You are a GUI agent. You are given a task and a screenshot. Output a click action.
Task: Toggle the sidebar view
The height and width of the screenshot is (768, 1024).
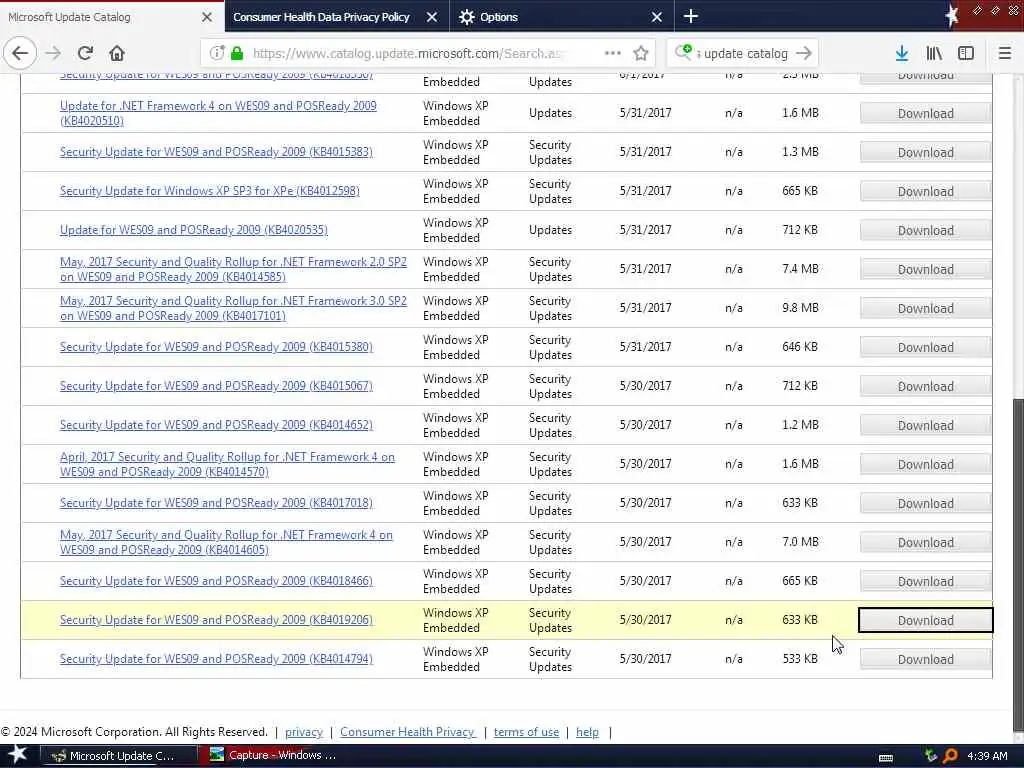966,53
